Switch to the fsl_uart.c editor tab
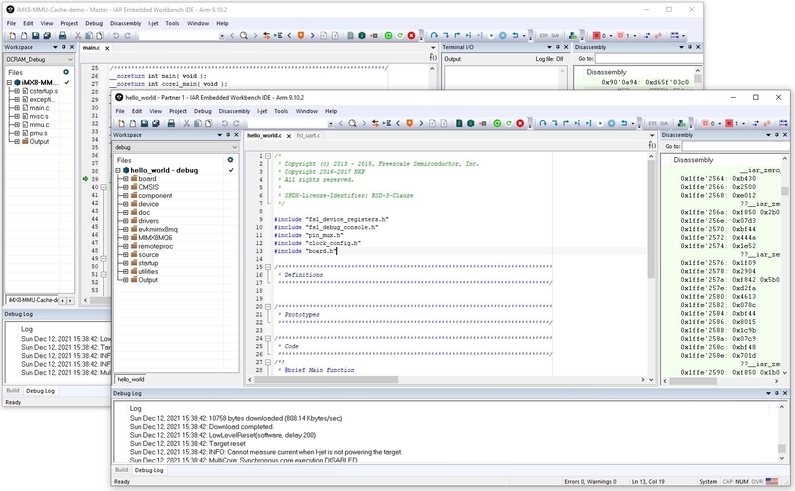The height and width of the screenshot is (491, 795). click(x=308, y=135)
